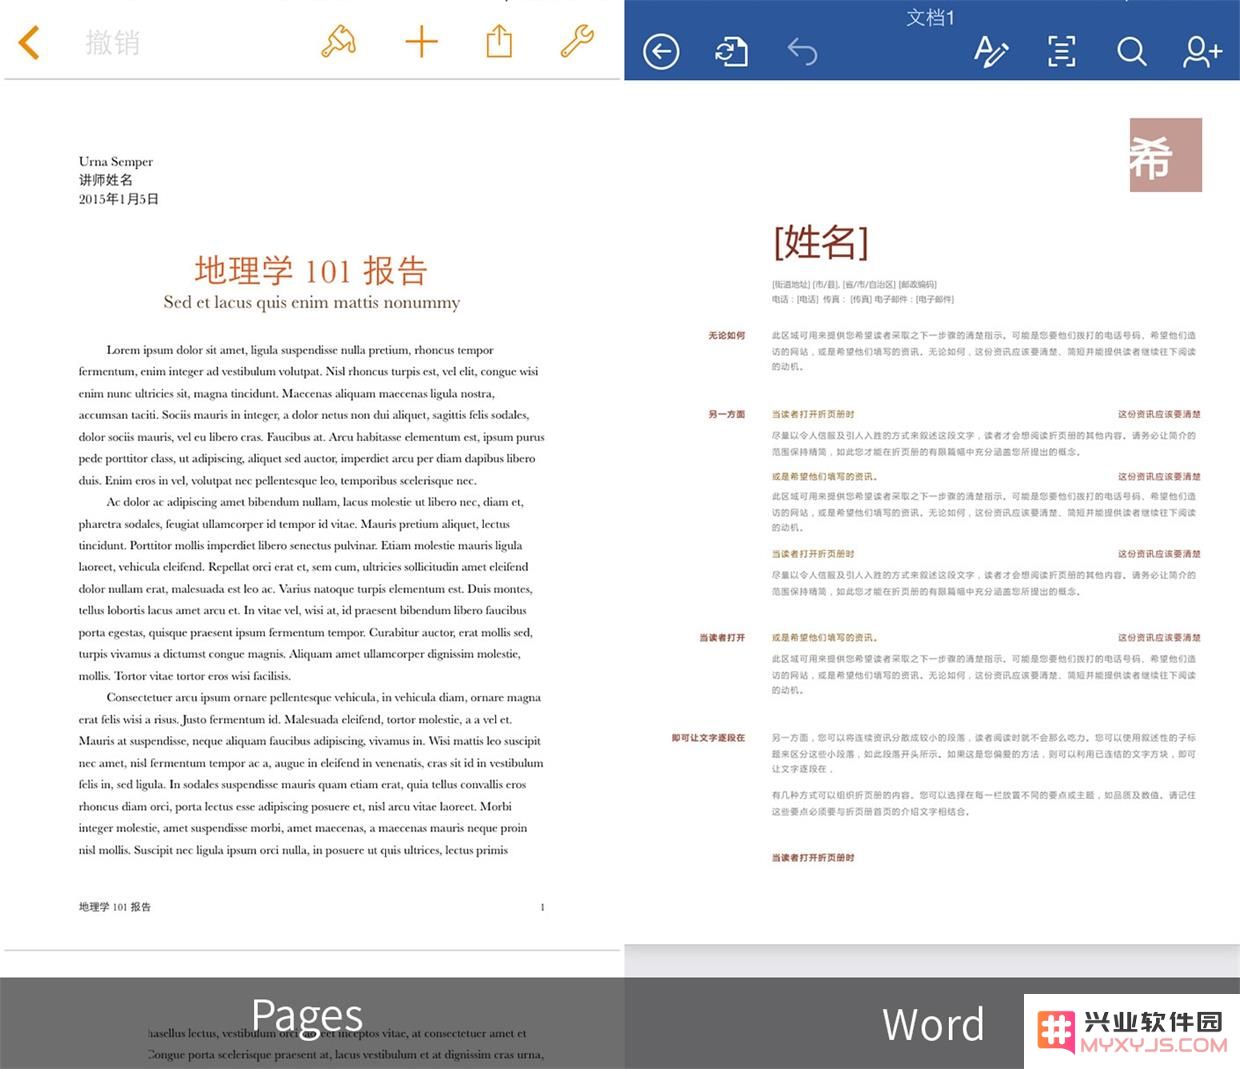Tap the 撤销 undo label in Pages
The image size is (1240, 1069).
pos(112,43)
